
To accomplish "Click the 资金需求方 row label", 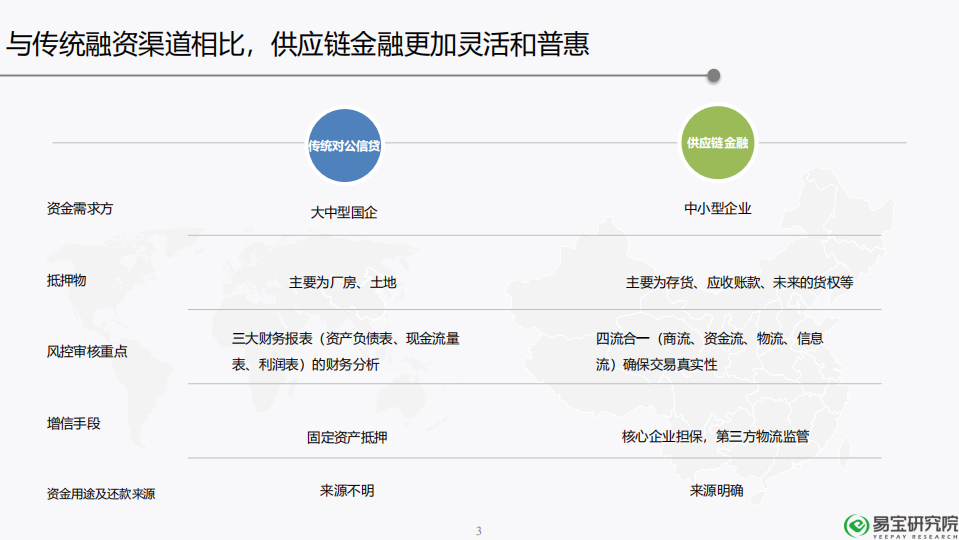I will point(80,209).
